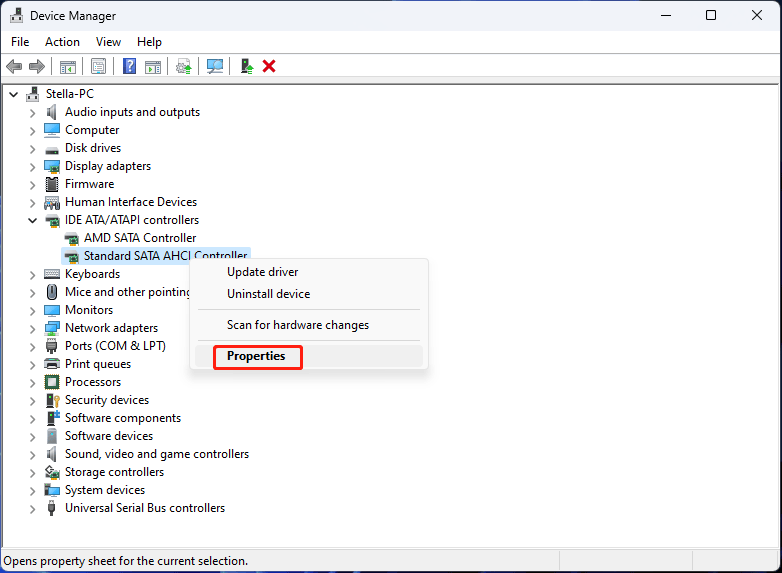This screenshot has width=782, height=573.
Task: Click the red X Uninstall device icon
Action: pyautogui.click(x=269, y=66)
